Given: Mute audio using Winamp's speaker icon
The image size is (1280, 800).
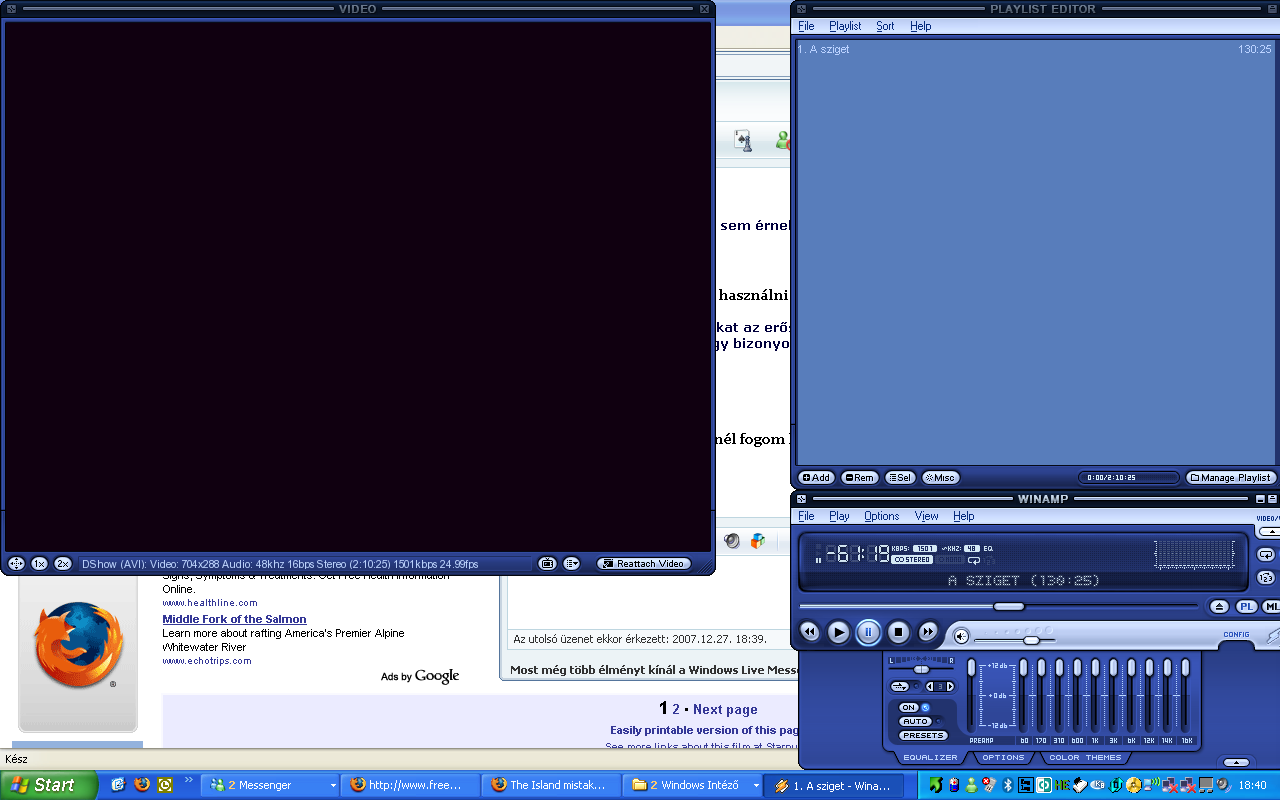Looking at the screenshot, I should click(961, 636).
